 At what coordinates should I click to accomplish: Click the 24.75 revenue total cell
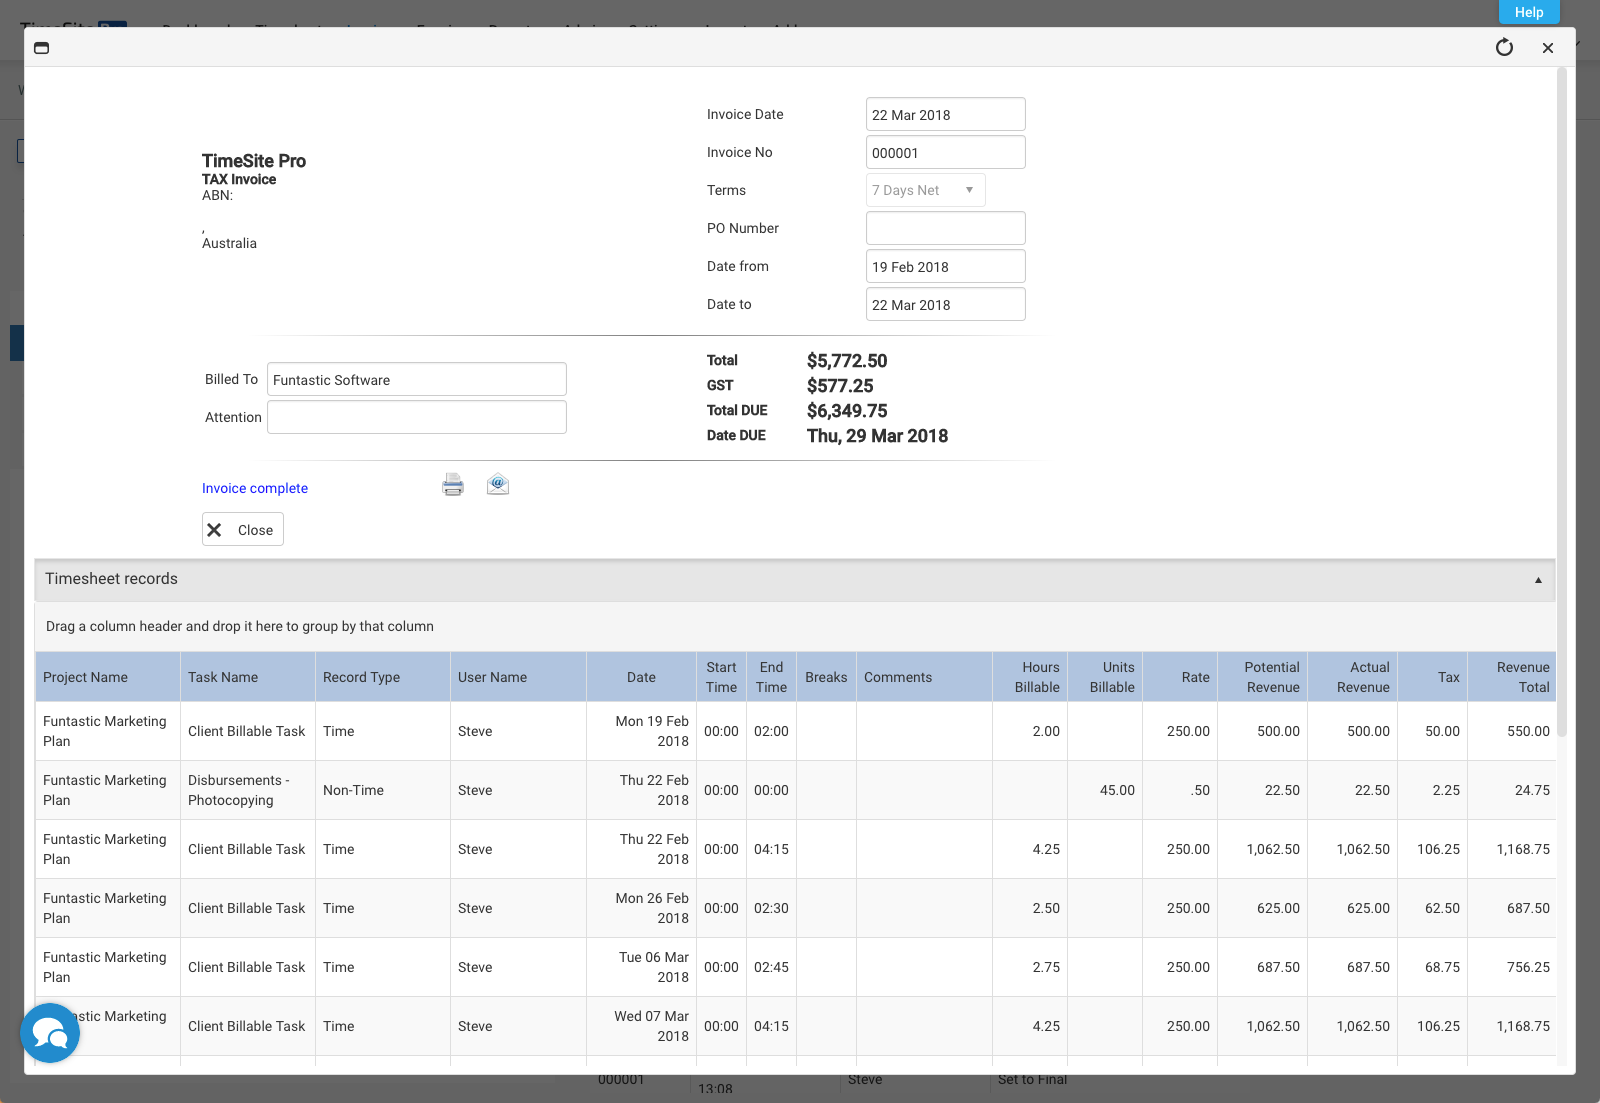tap(1512, 790)
